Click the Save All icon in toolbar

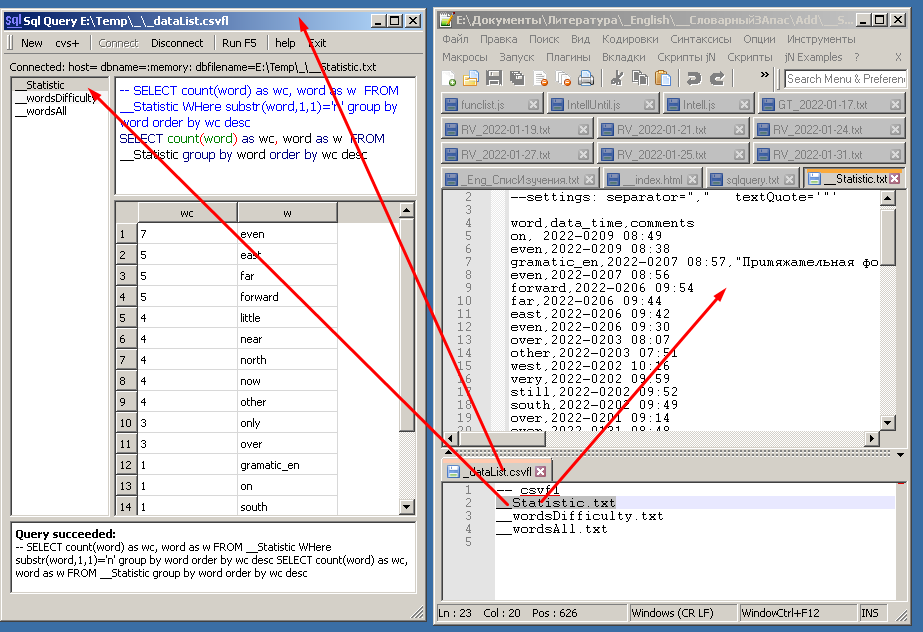coord(517,78)
